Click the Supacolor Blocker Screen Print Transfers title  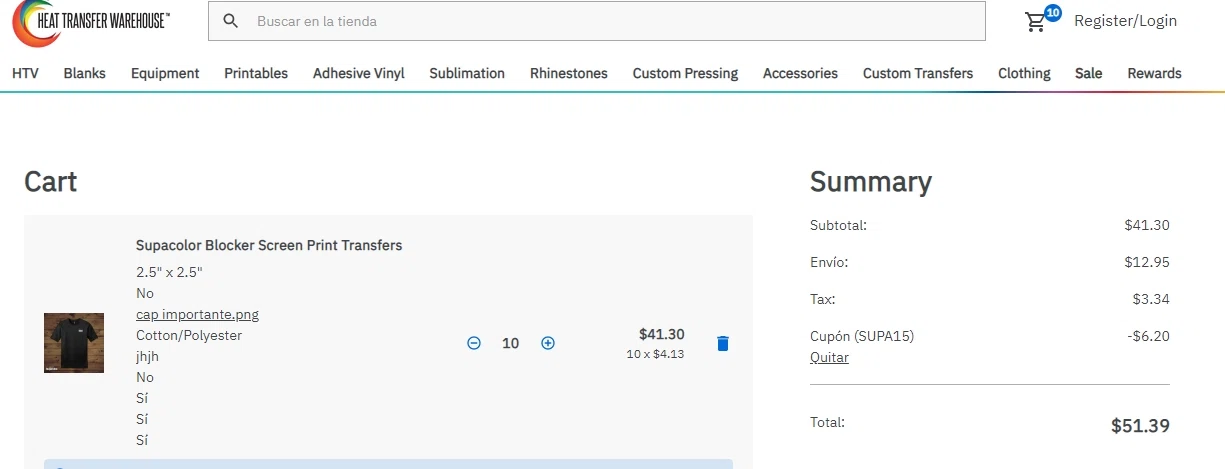[269, 245]
